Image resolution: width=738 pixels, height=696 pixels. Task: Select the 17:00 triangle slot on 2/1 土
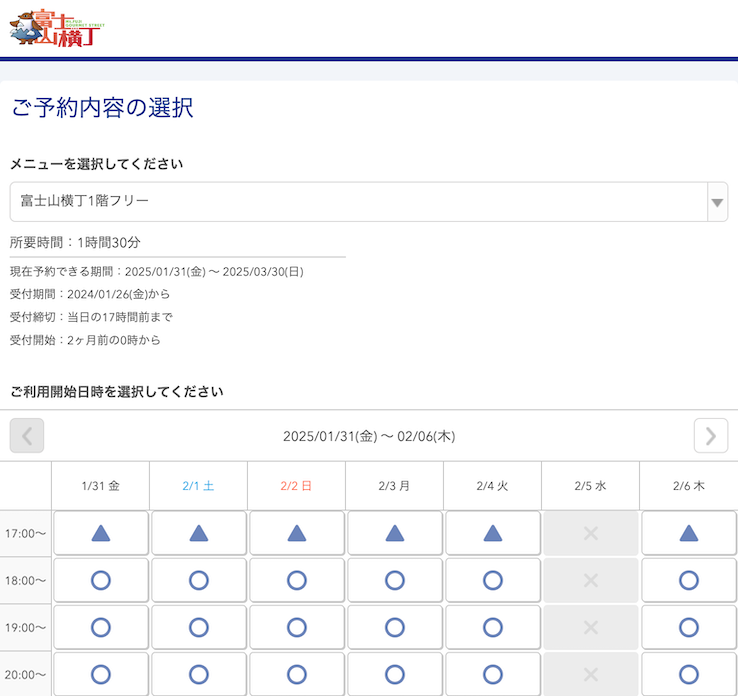pyautogui.click(x=198, y=533)
